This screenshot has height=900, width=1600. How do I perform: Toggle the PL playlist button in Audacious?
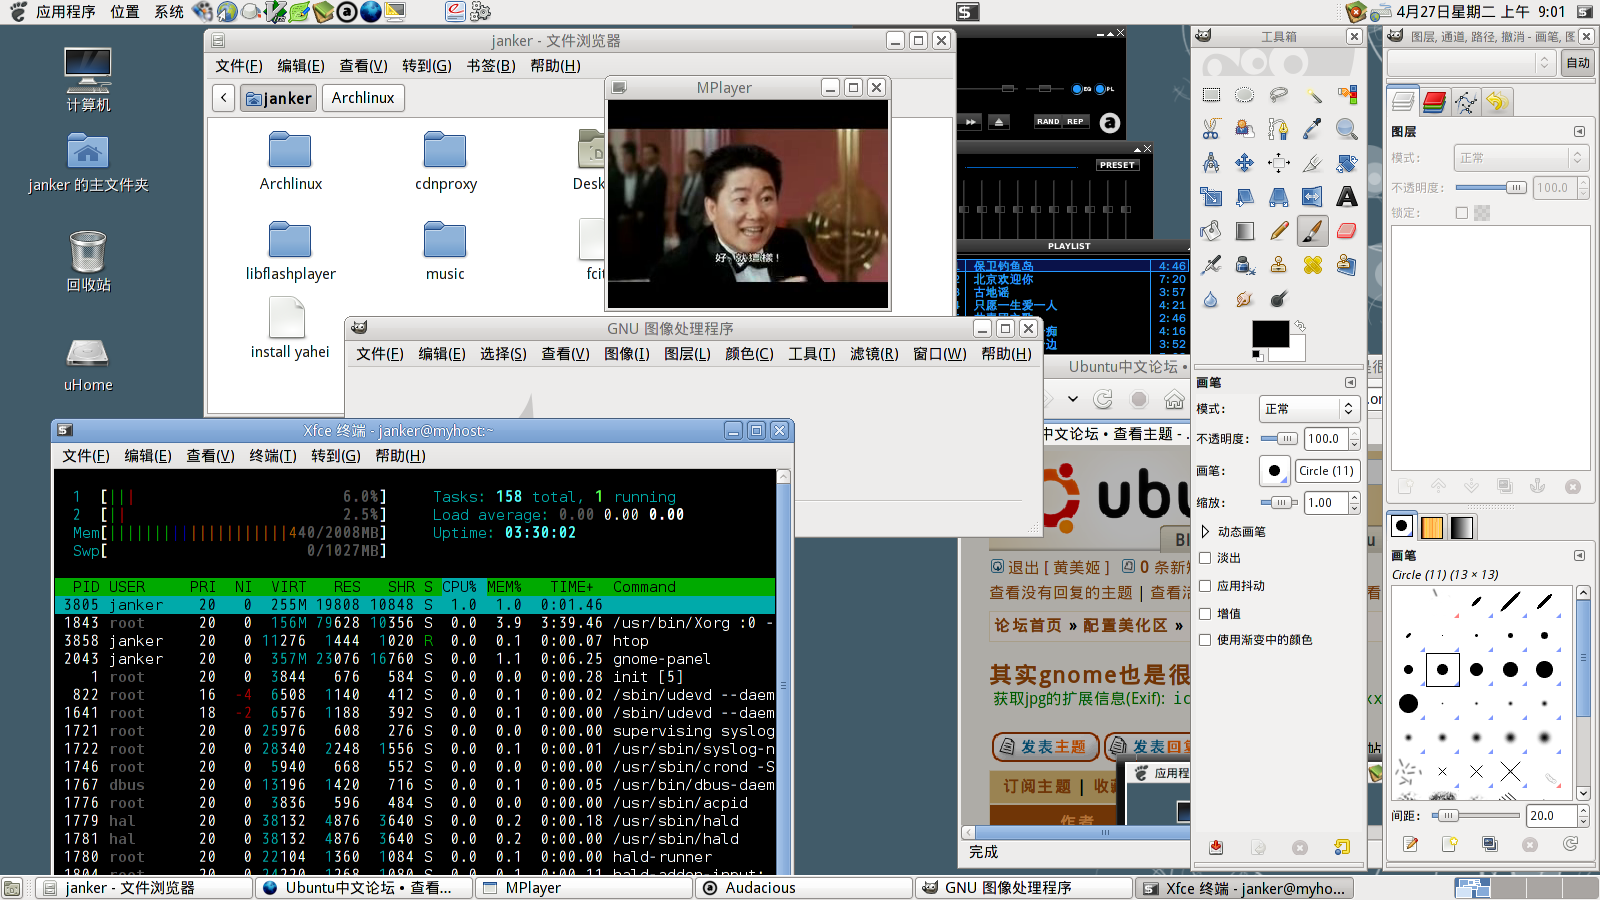click(1105, 89)
